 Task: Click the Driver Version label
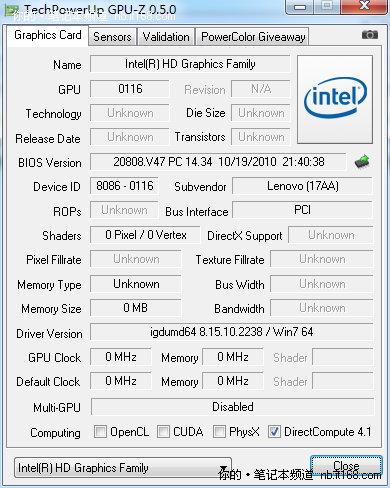tap(49, 334)
